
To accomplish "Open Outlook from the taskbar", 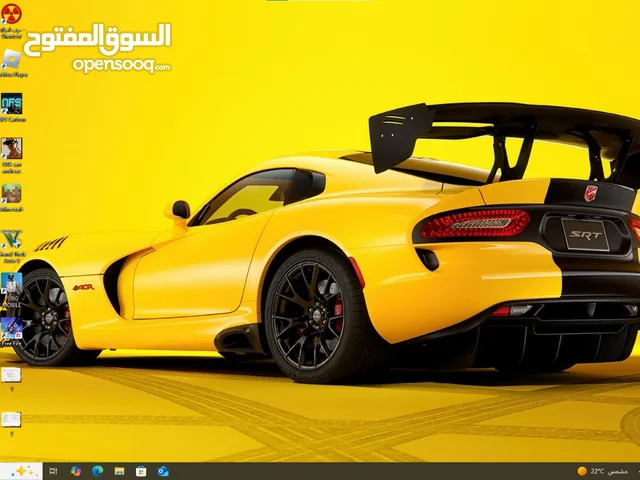I will pos(163,471).
